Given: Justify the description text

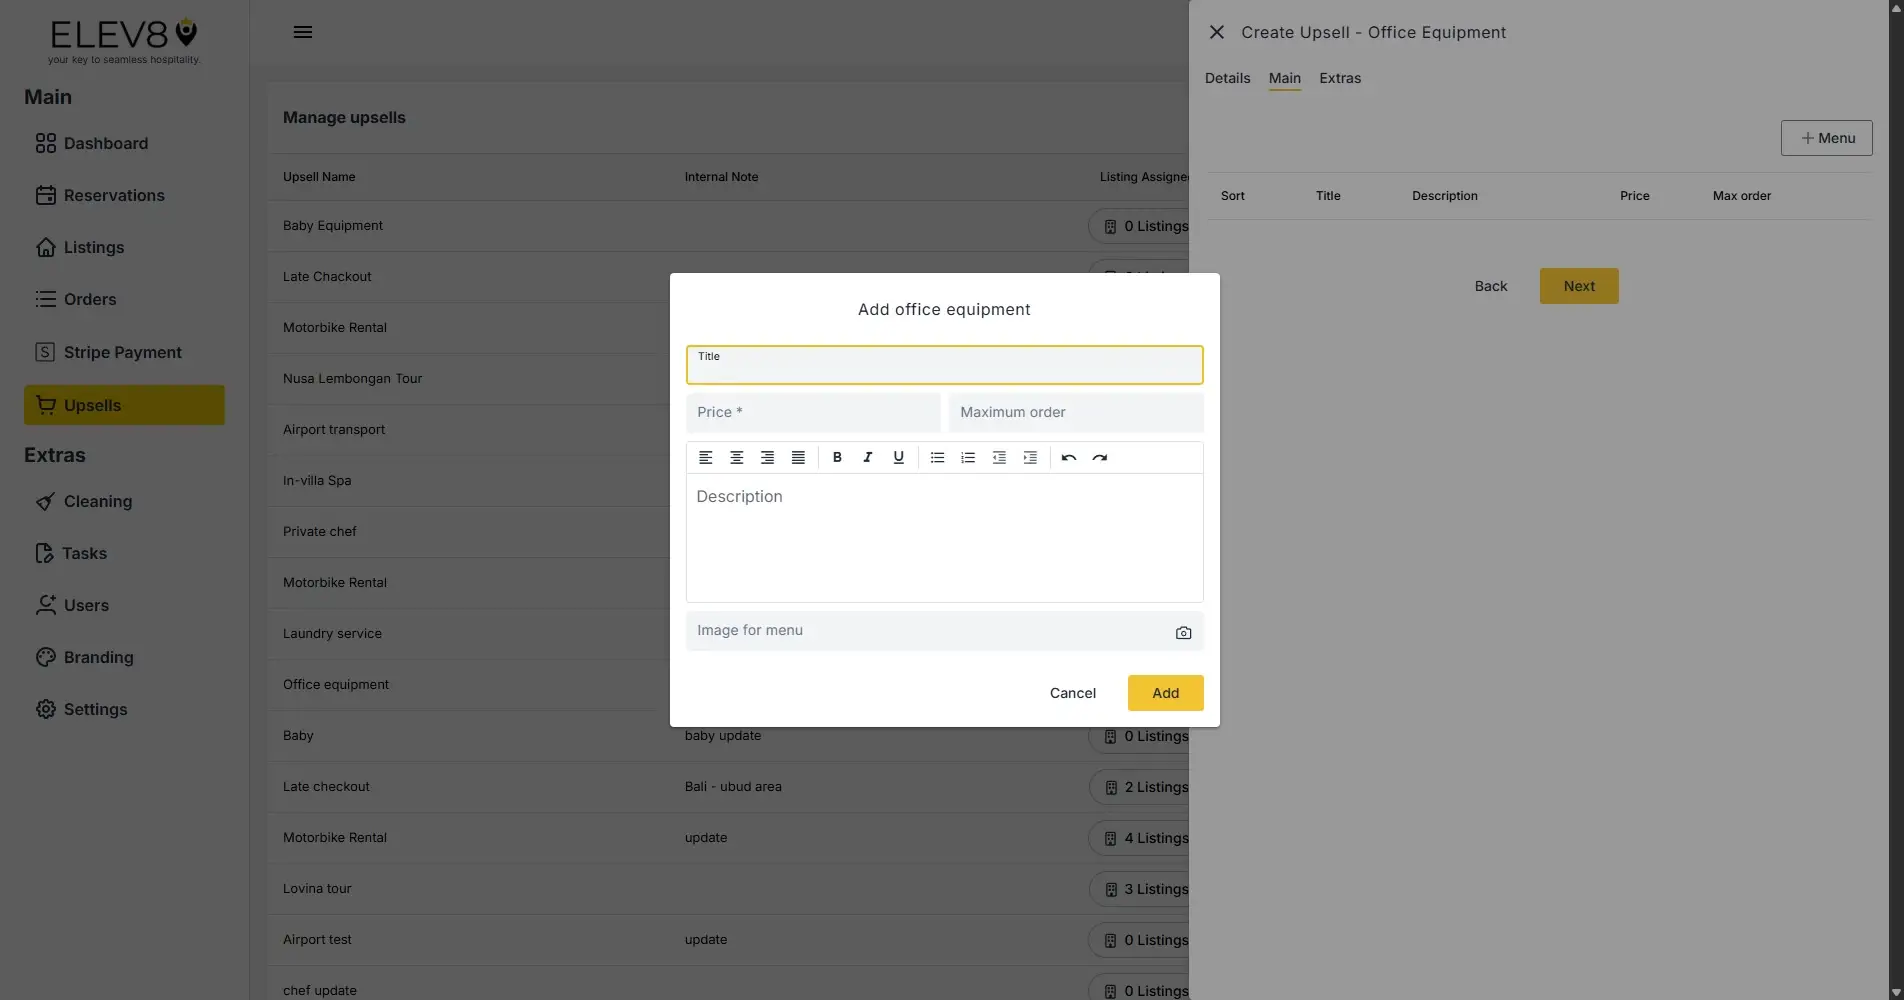Looking at the screenshot, I should (798, 457).
